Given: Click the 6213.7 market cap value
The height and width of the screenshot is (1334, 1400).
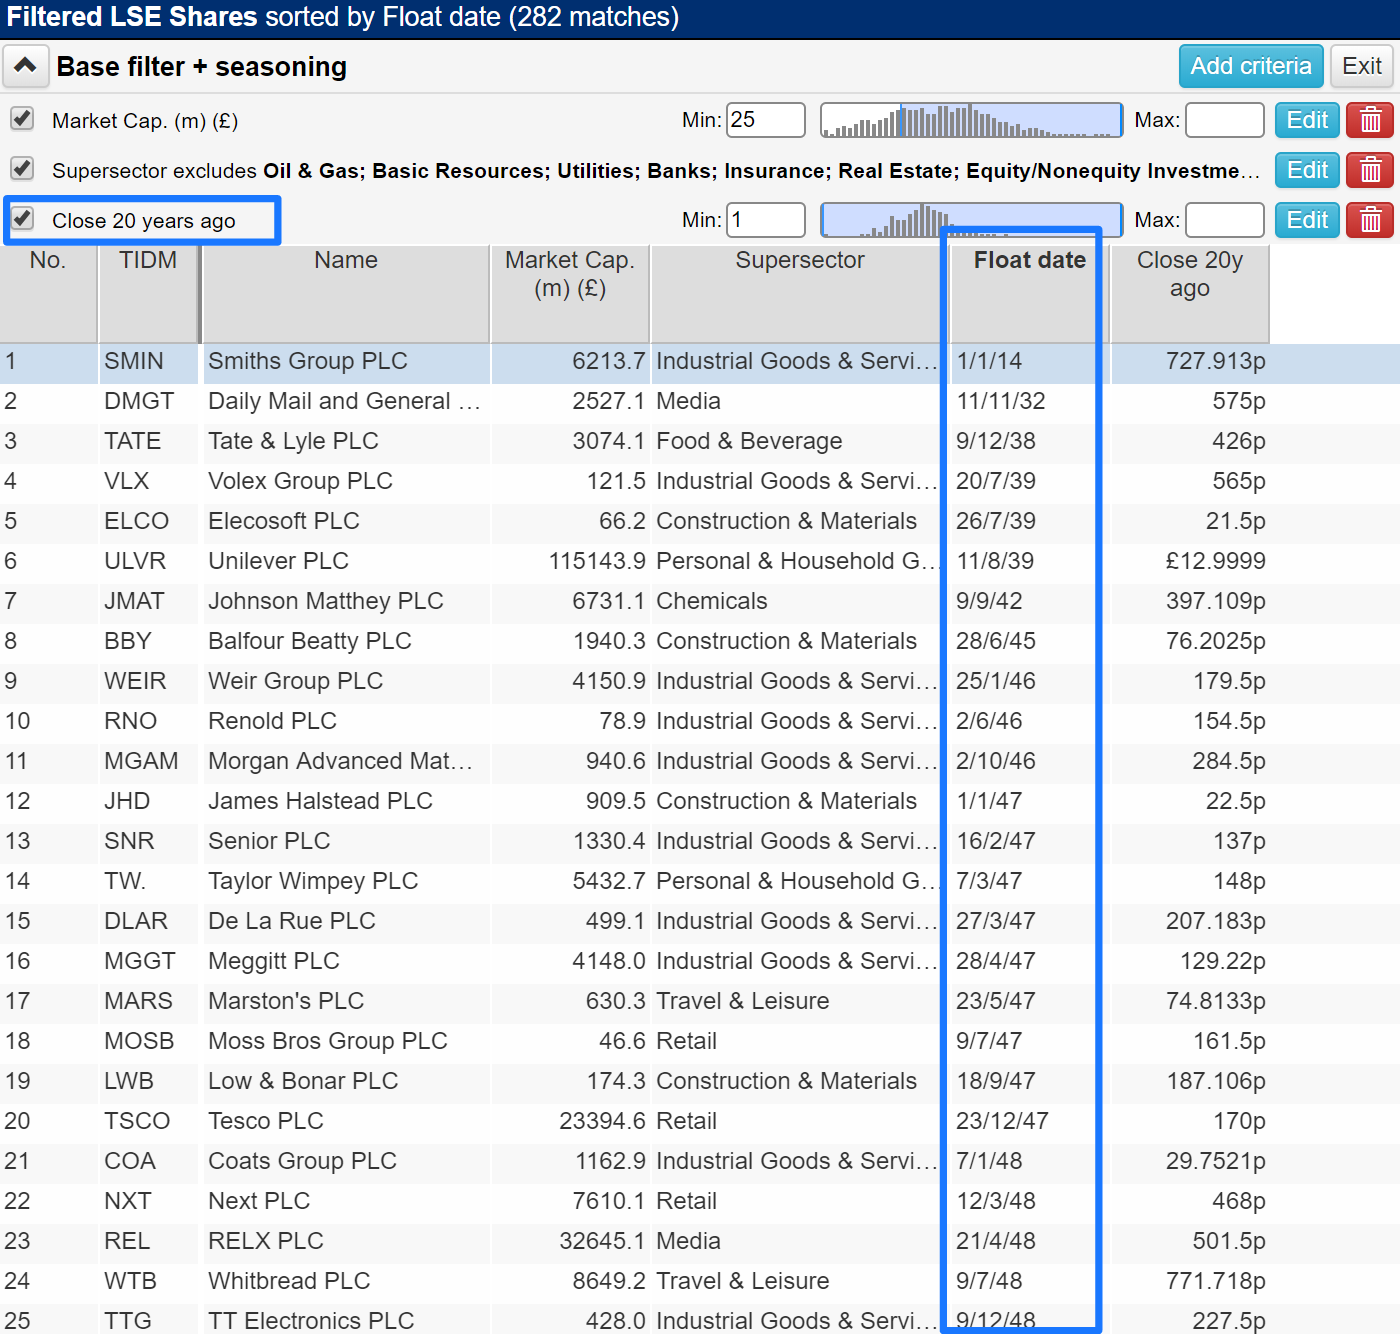Looking at the screenshot, I should [x=609, y=361].
